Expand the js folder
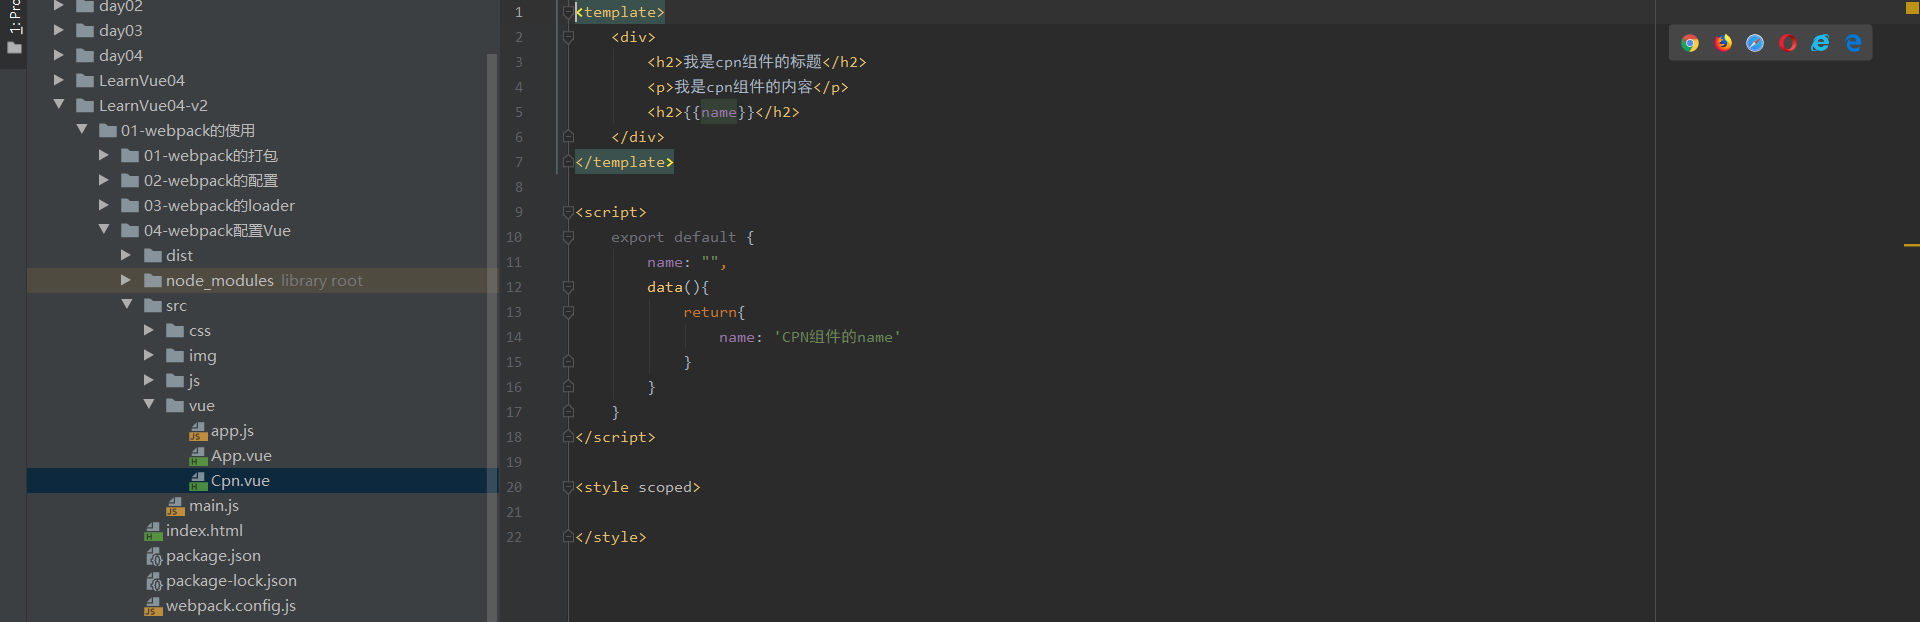The height and width of the screenshot is (622, 1920). pyautogui.click(x=149, y=380)
